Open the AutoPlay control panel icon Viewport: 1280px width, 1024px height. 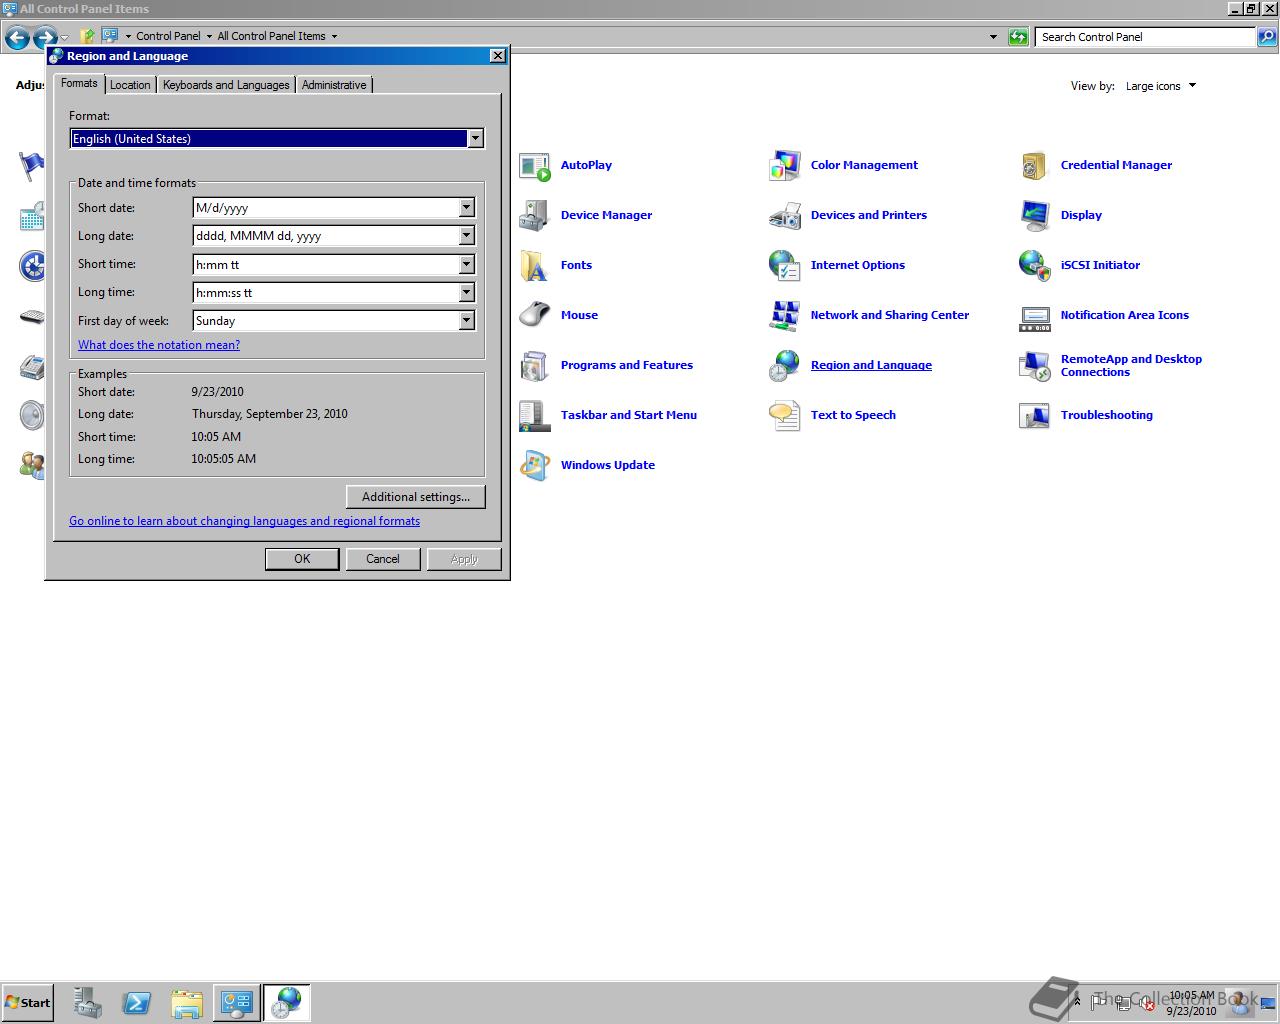pyautogui.click(x=535, y=166)
